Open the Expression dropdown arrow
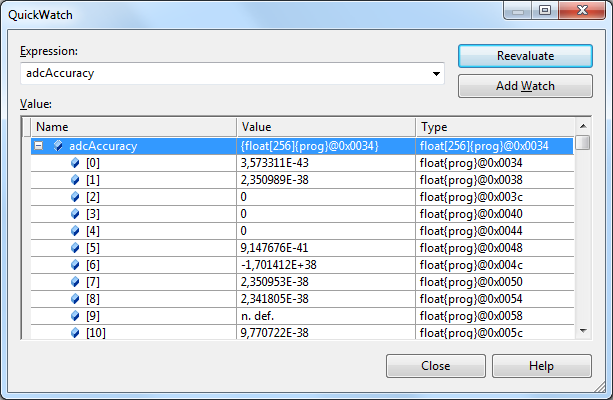Viewport: 613px width, 400px height. [436, 74]
